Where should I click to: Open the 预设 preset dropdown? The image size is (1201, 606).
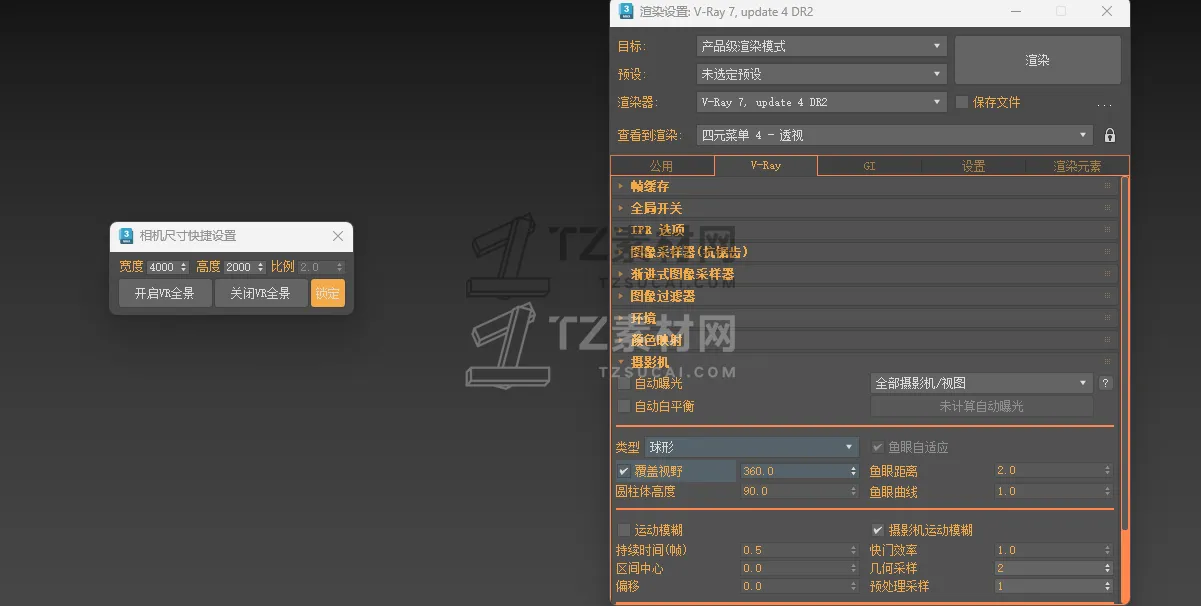821,74
